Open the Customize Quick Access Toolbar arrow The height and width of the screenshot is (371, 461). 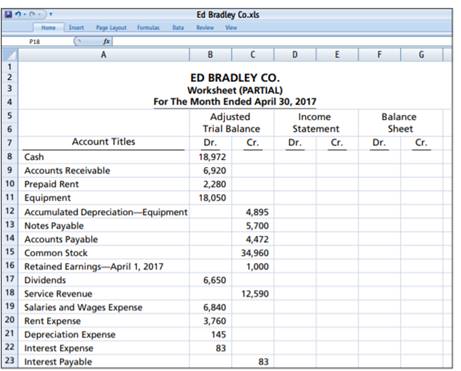[x=50, y=14]
